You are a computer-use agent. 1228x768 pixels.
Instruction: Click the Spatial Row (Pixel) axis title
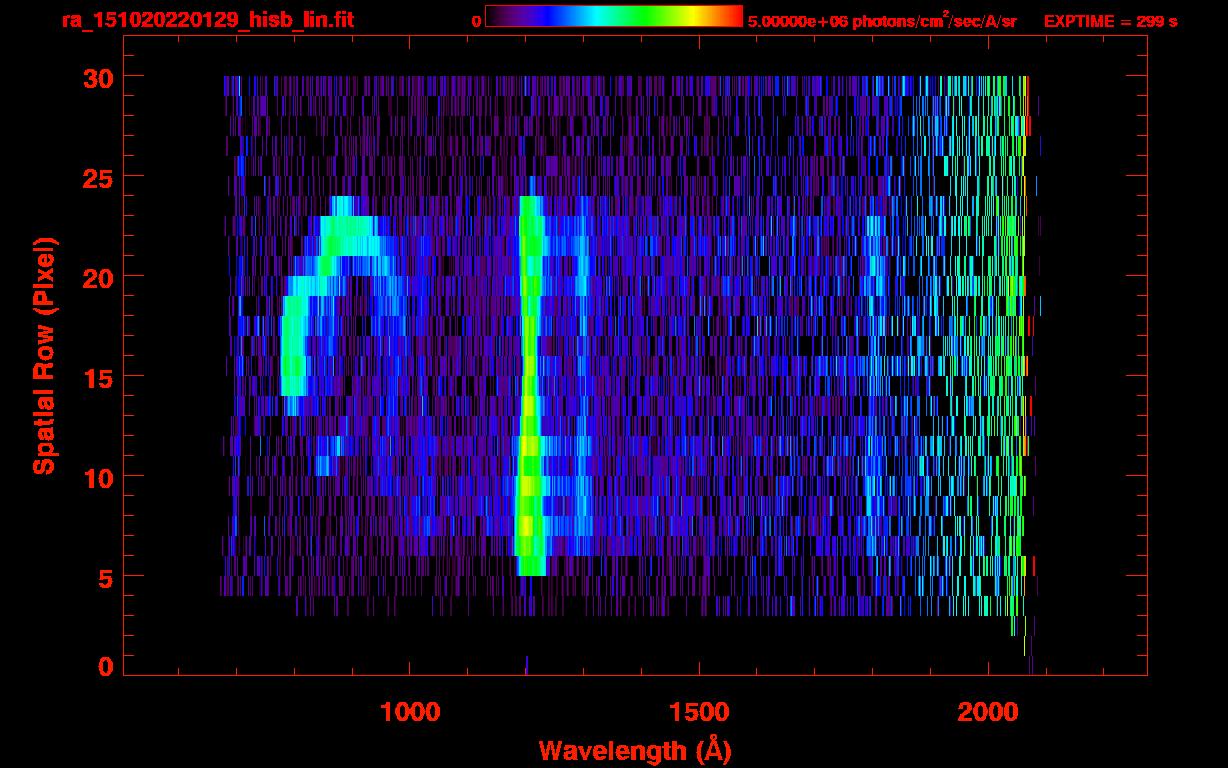point(43,355)
